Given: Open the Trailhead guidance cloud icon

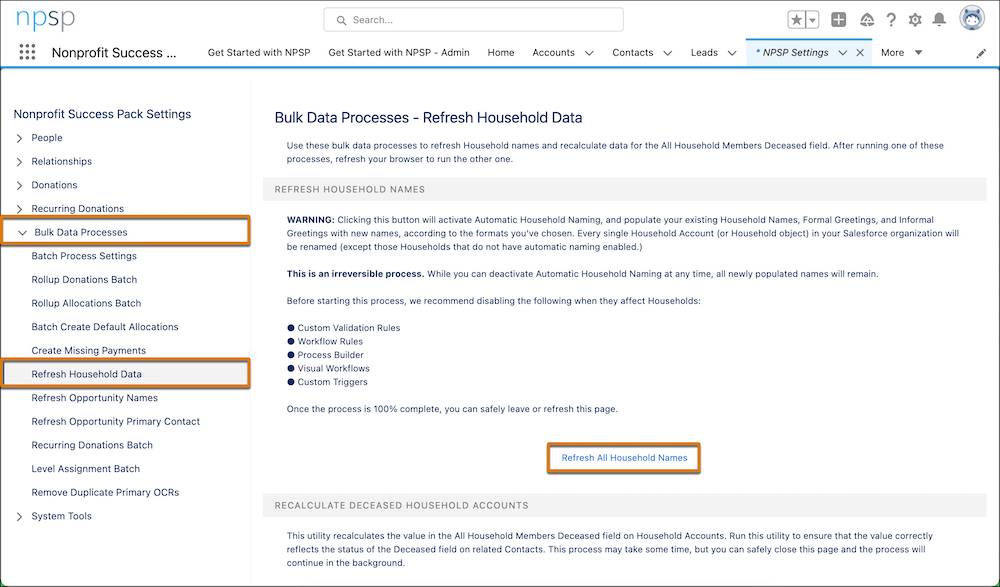Looking at the screenshot, I should [867, 20].
